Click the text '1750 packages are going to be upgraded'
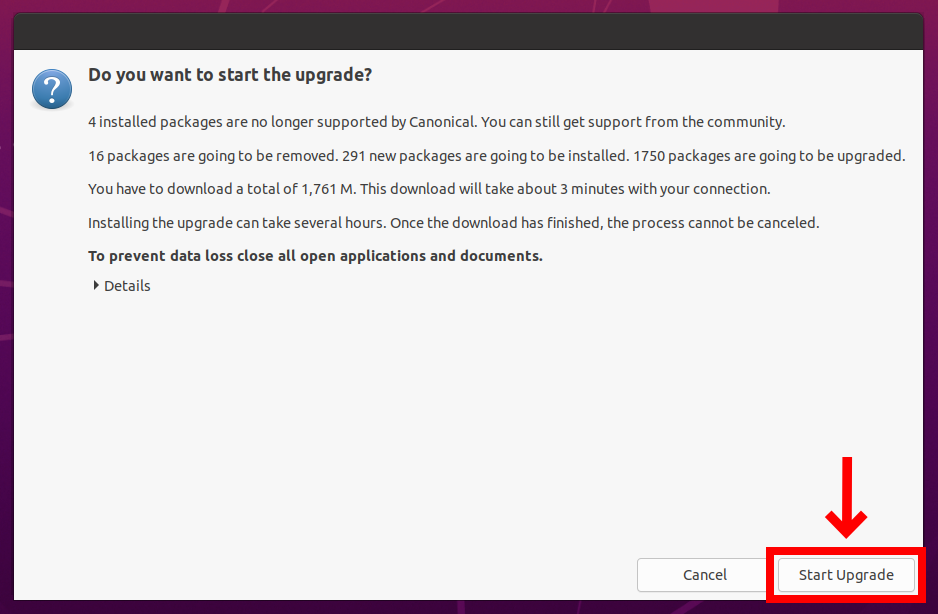Viewport: 938px width, 614px height. [x=768, y=156]
